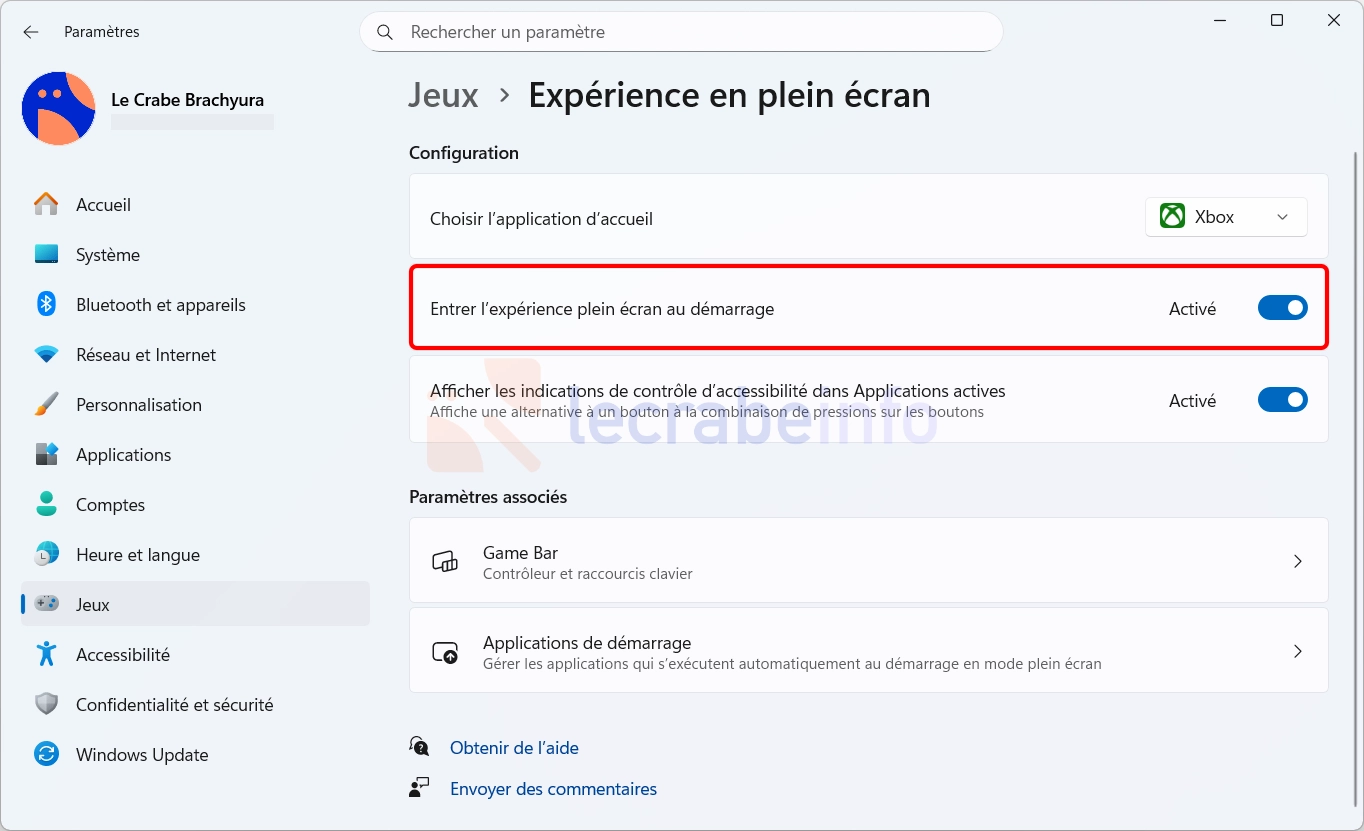Image resolution: width=1364 pixels, height=831 pixels.
Task: Select the Accessibilité figure icon
Action: coord(46,654)
